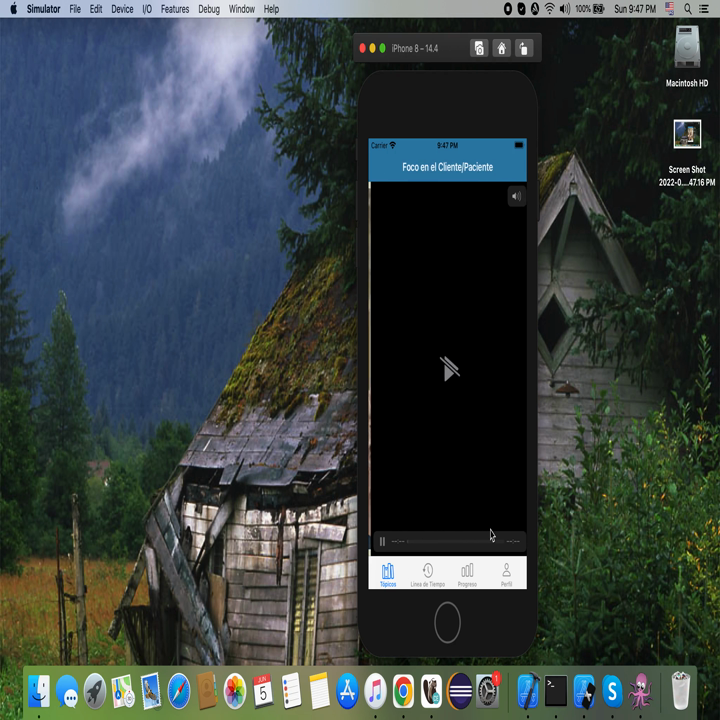Mute the video with the speaker button
The height and width of the screenshot is (720, 720).
[x=516, y=197]
